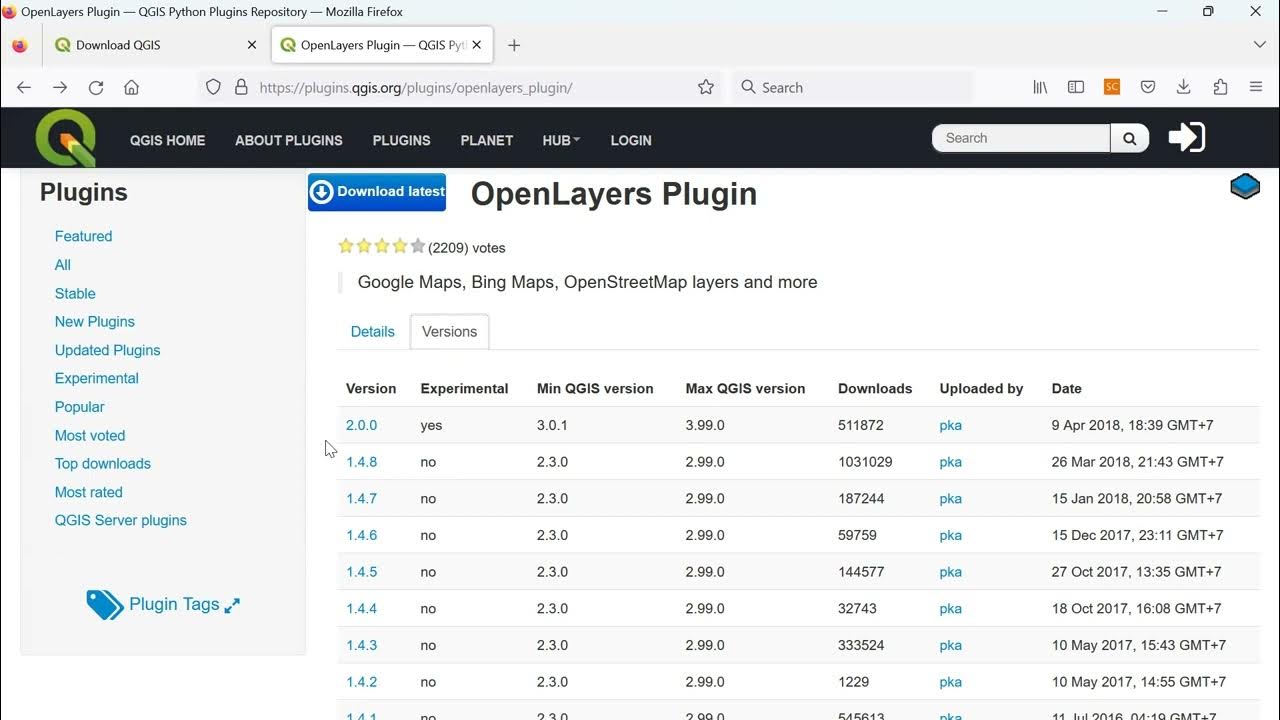The height and width of the screenshot is (720, 1280).
Task: Open version 1.4.6 link
Action: pos(361,536)
